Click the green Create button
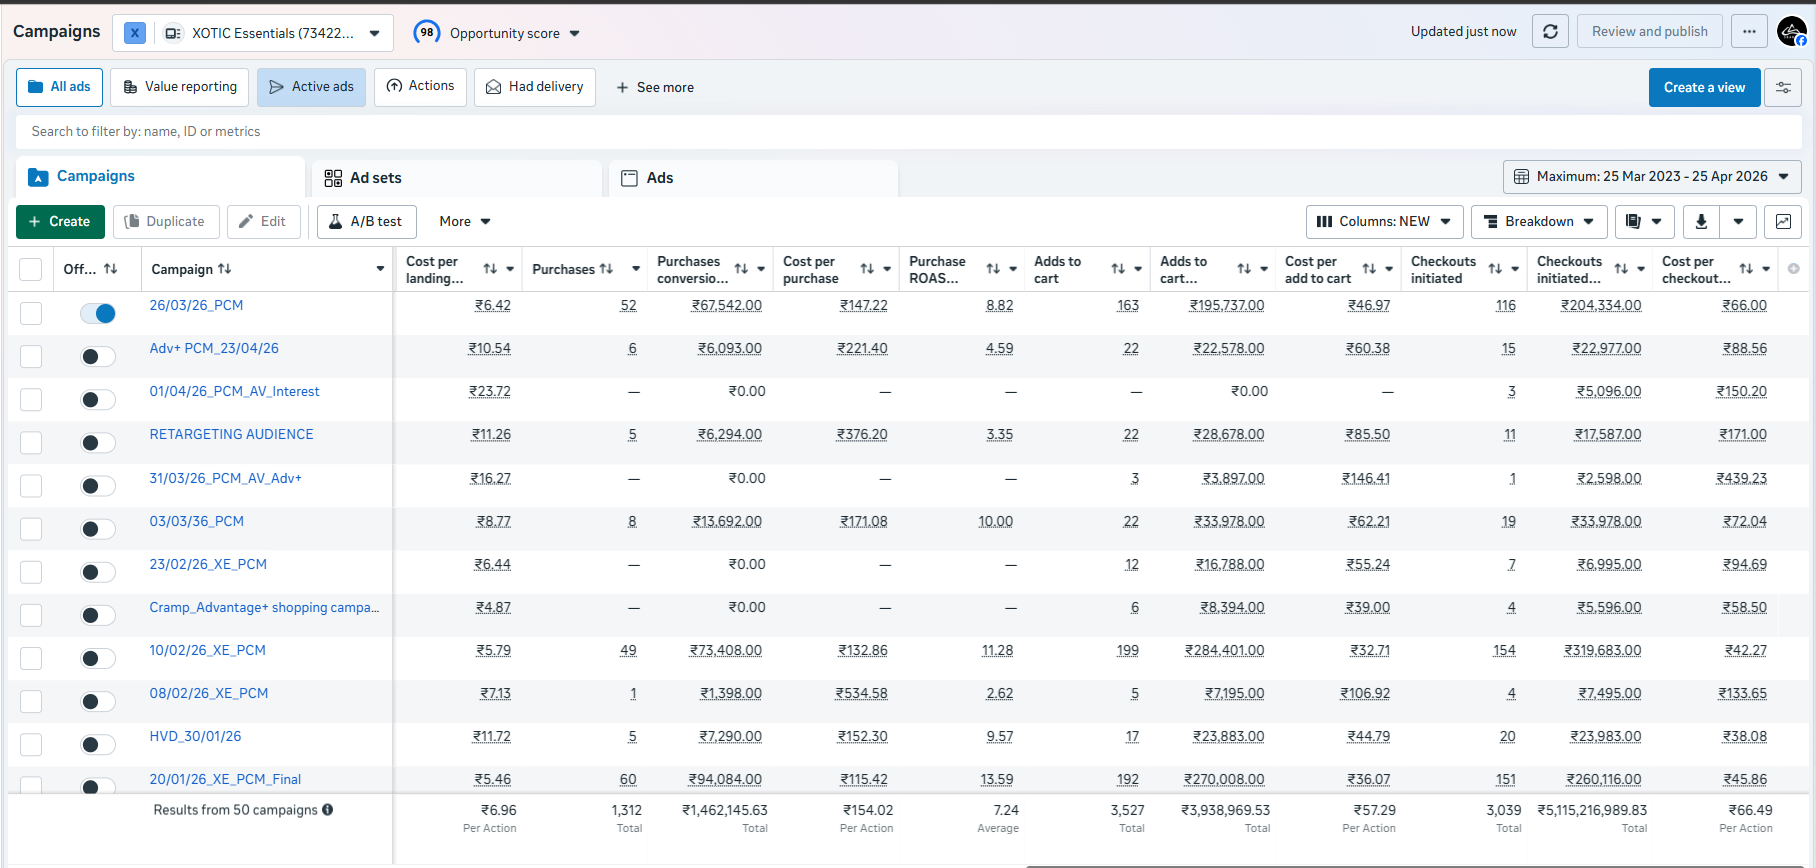 pyautogui.click(x=60, y=222)
